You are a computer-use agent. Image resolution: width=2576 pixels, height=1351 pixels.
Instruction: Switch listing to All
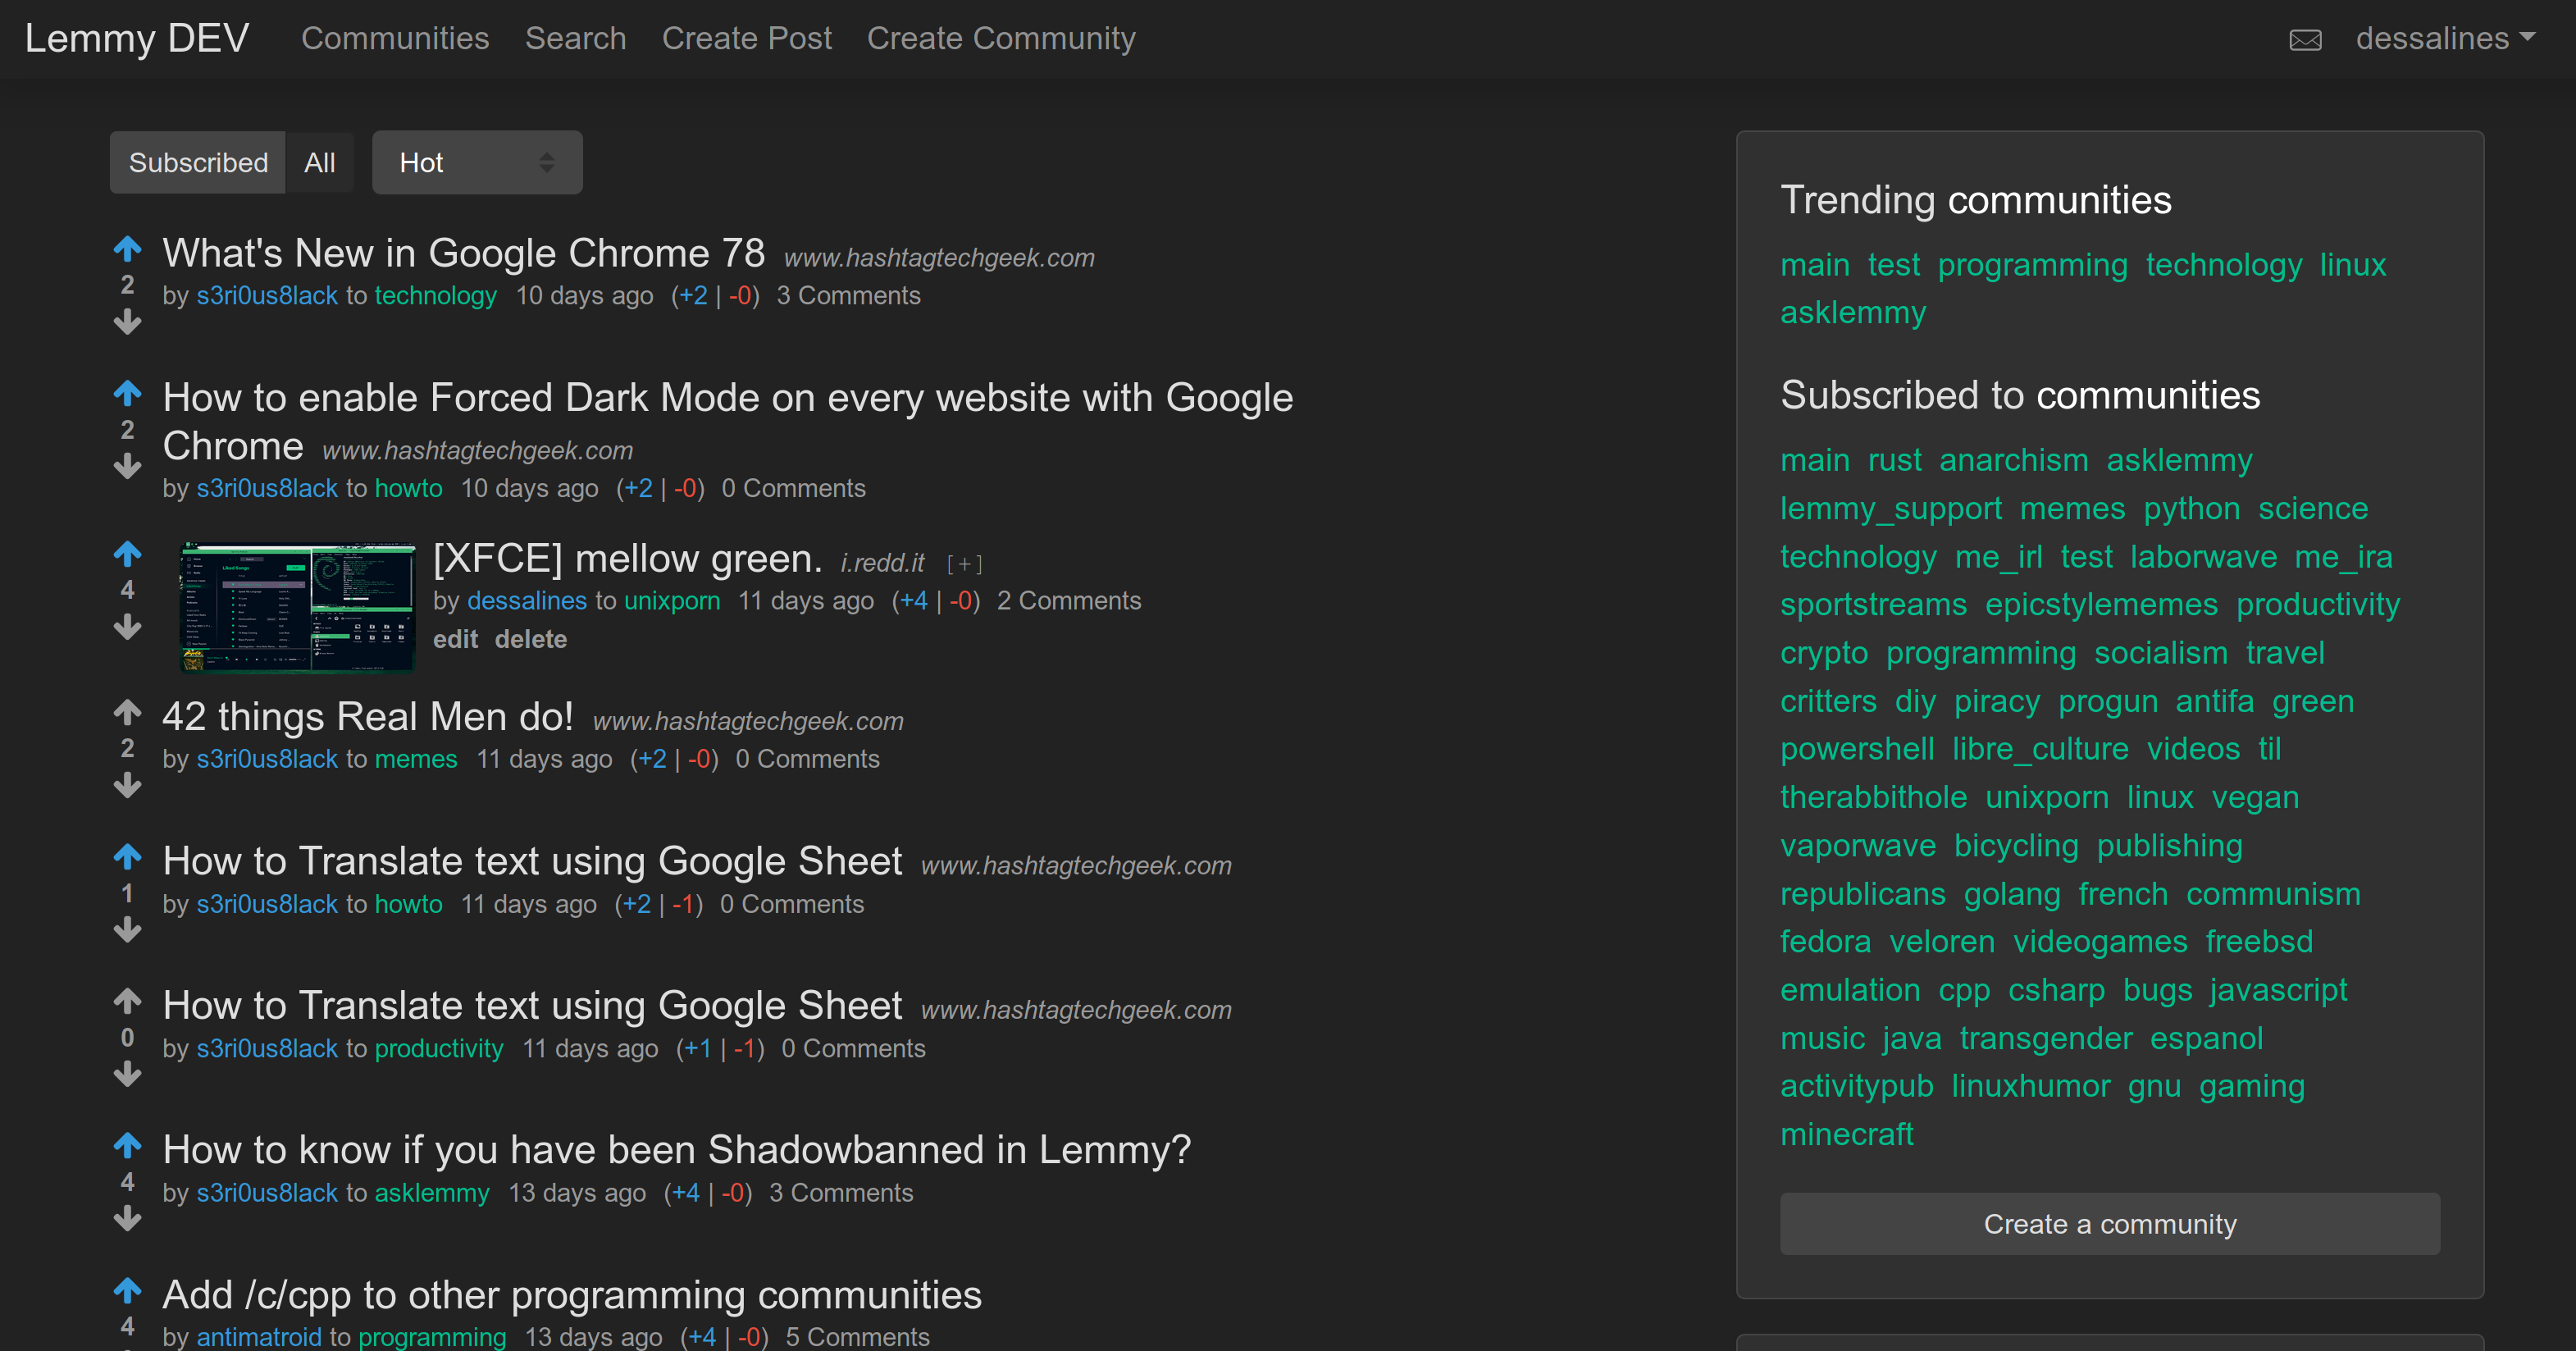tap(319, 162)
